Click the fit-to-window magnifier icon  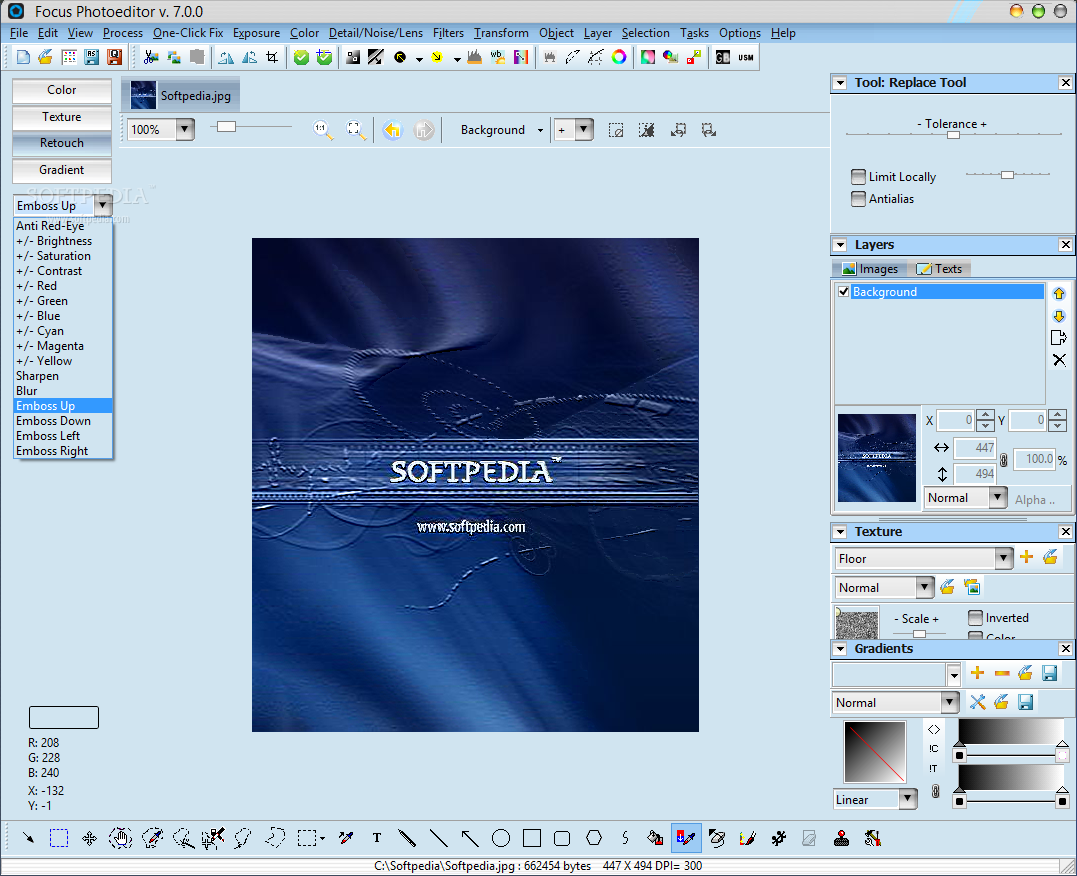(x=356, y=130)
